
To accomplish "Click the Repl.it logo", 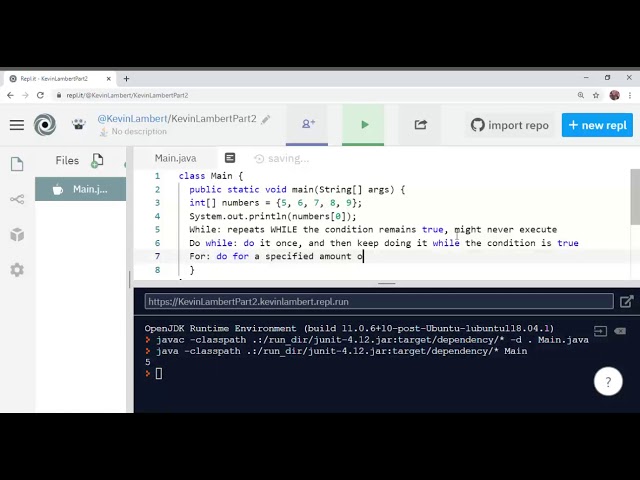I will [45, 124].
